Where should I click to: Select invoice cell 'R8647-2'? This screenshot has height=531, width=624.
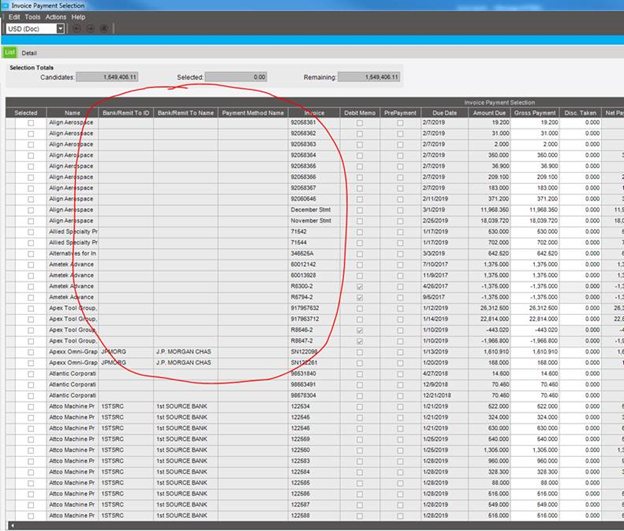point(314,341)
